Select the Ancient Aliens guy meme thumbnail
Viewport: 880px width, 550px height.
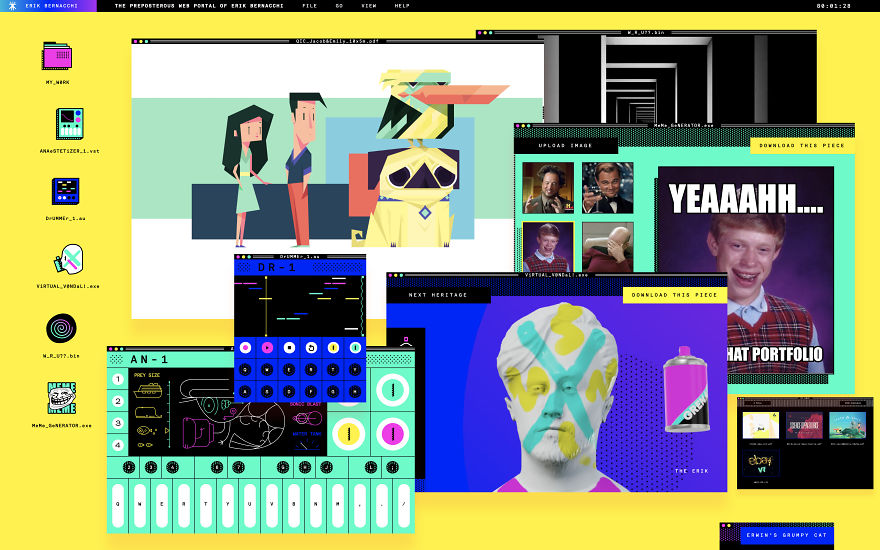point(548,188)
